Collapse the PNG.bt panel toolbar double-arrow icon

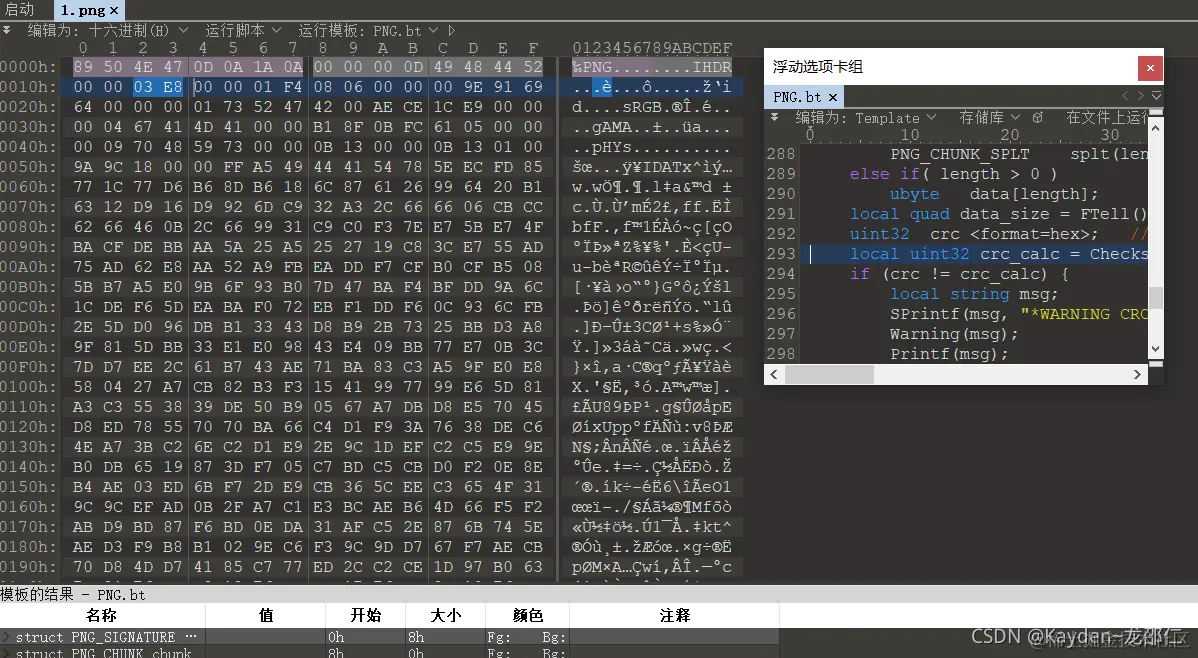tap(775, 118)
